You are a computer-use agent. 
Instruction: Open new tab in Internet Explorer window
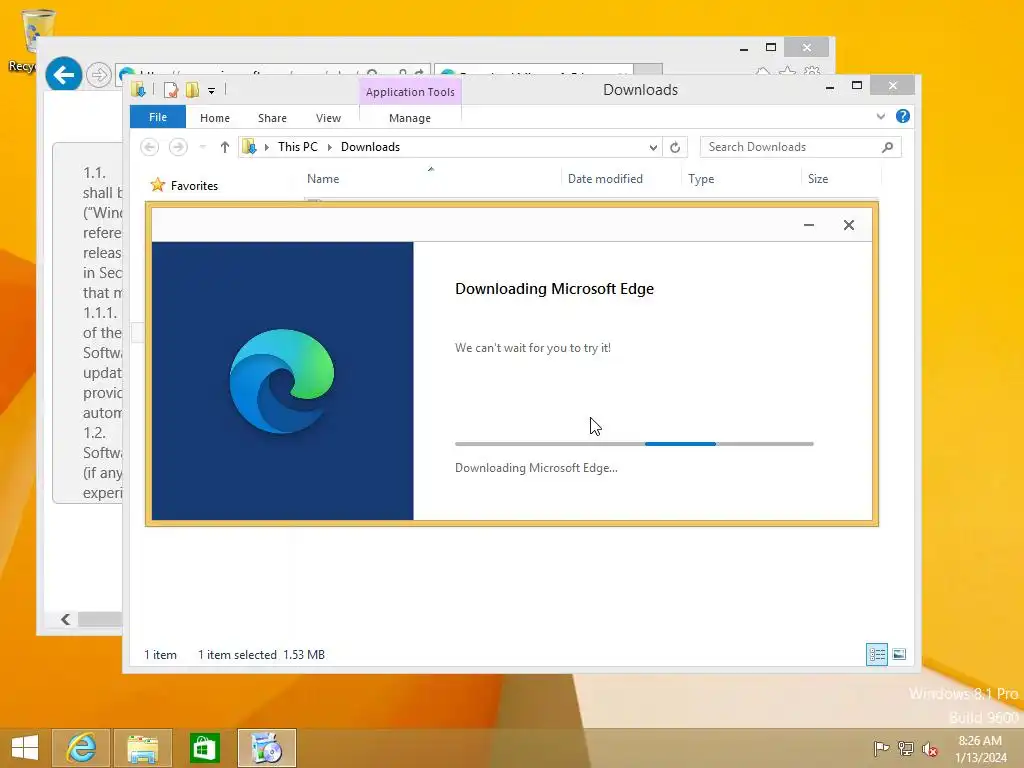tap(648, 71)
